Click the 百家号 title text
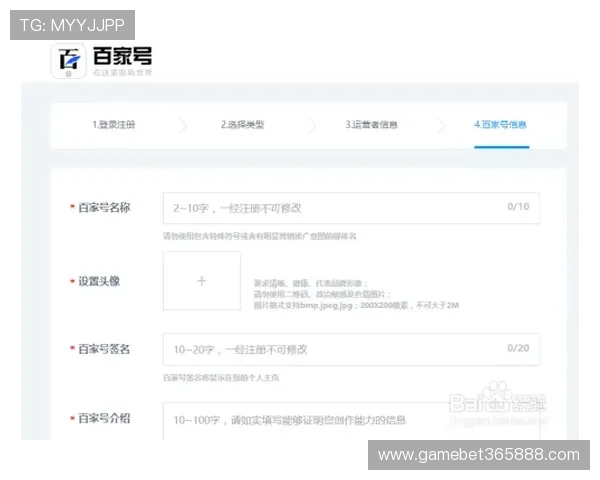 [x=122, y=56]
